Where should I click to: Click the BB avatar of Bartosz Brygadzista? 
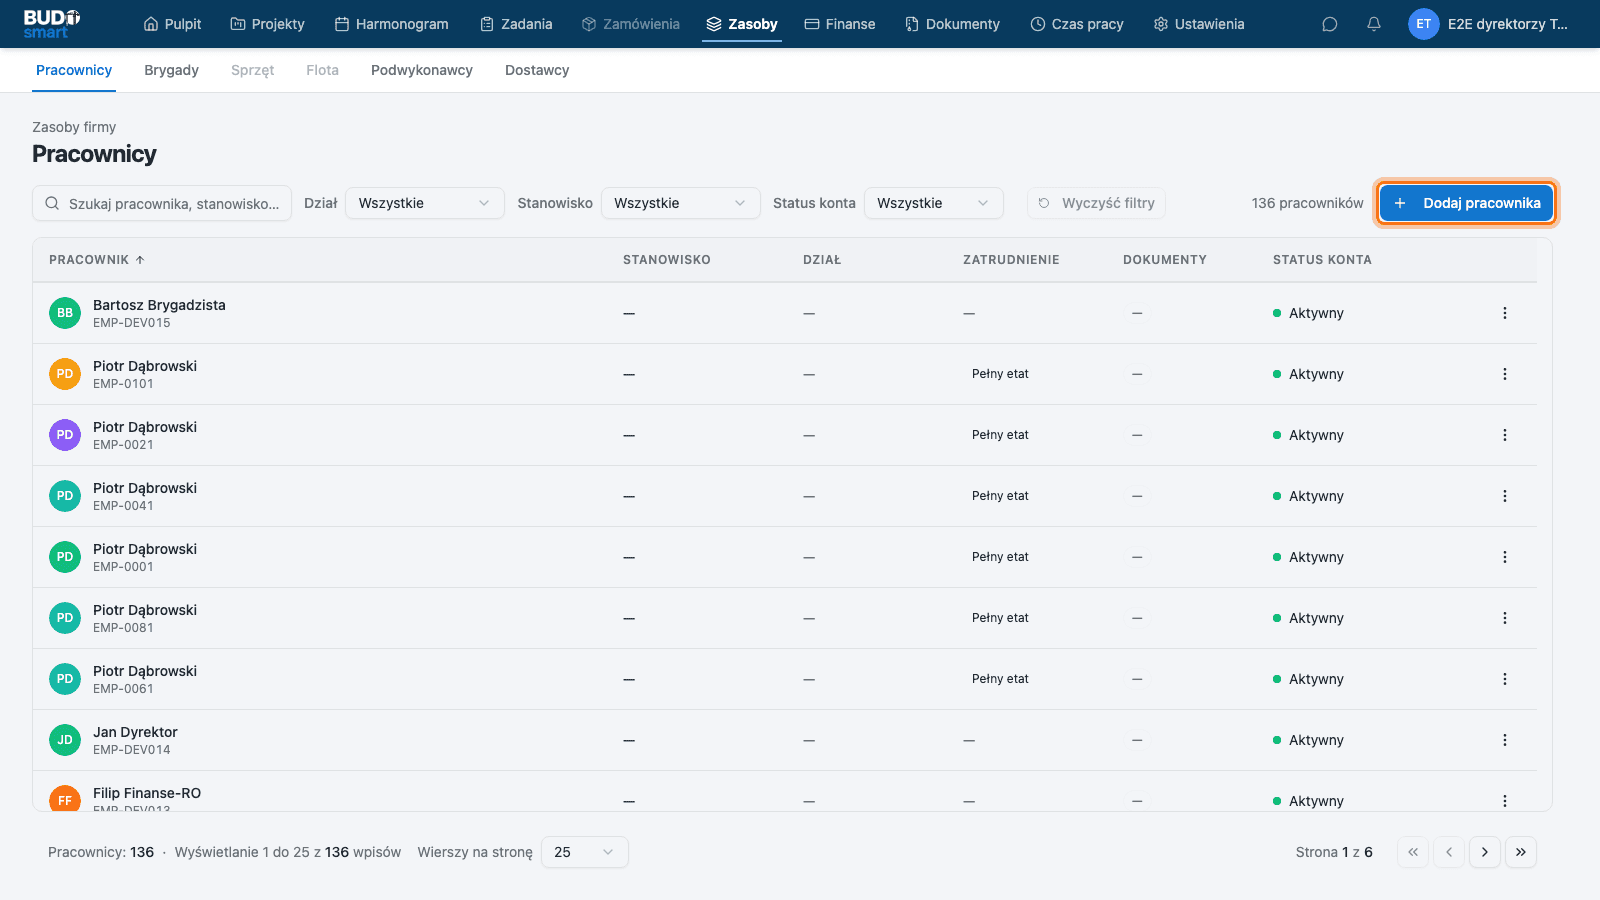pyautogui.click(x=65, y=313)
